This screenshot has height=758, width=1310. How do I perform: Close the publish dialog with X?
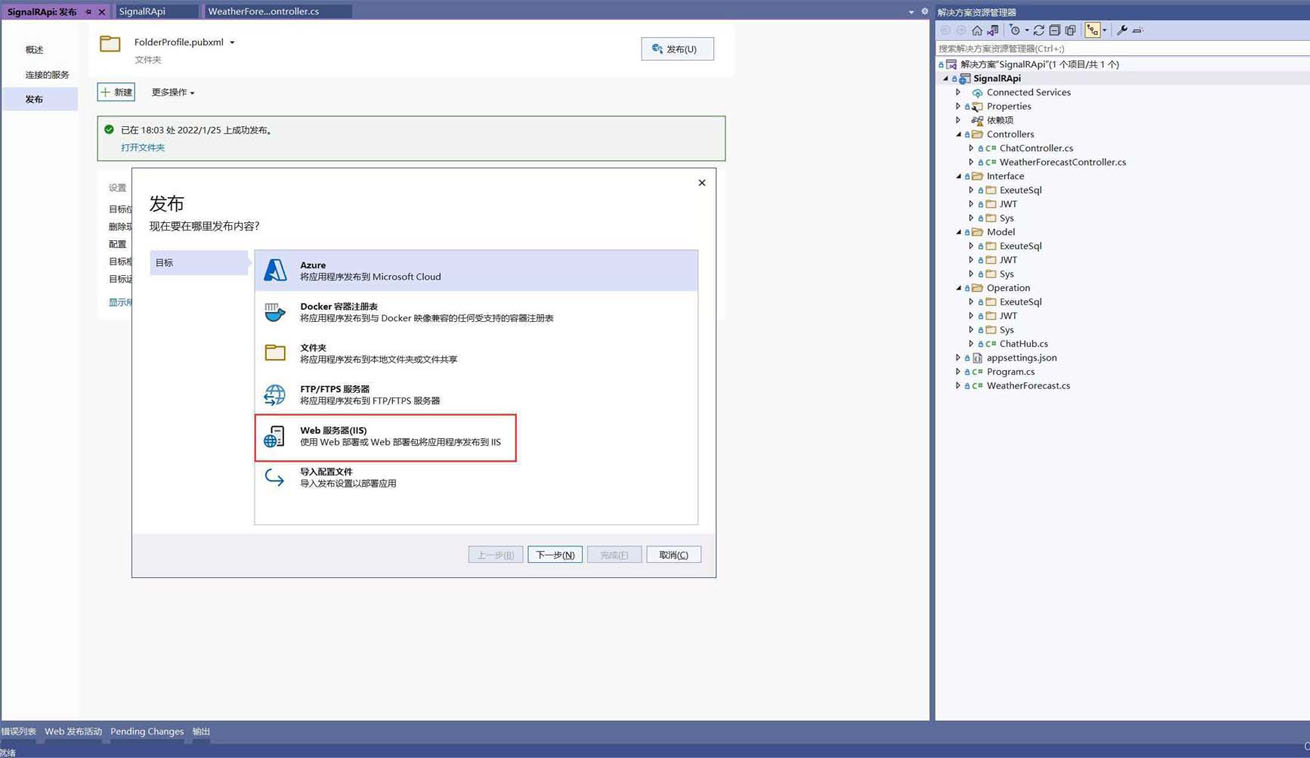(702, 183)
